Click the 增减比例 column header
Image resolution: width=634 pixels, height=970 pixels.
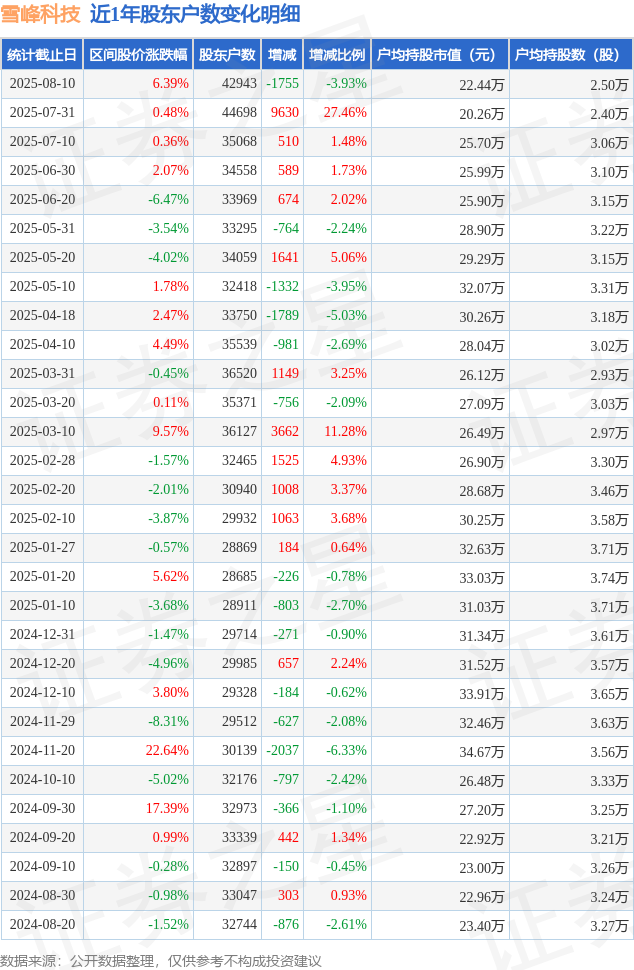tap(336, 54)
